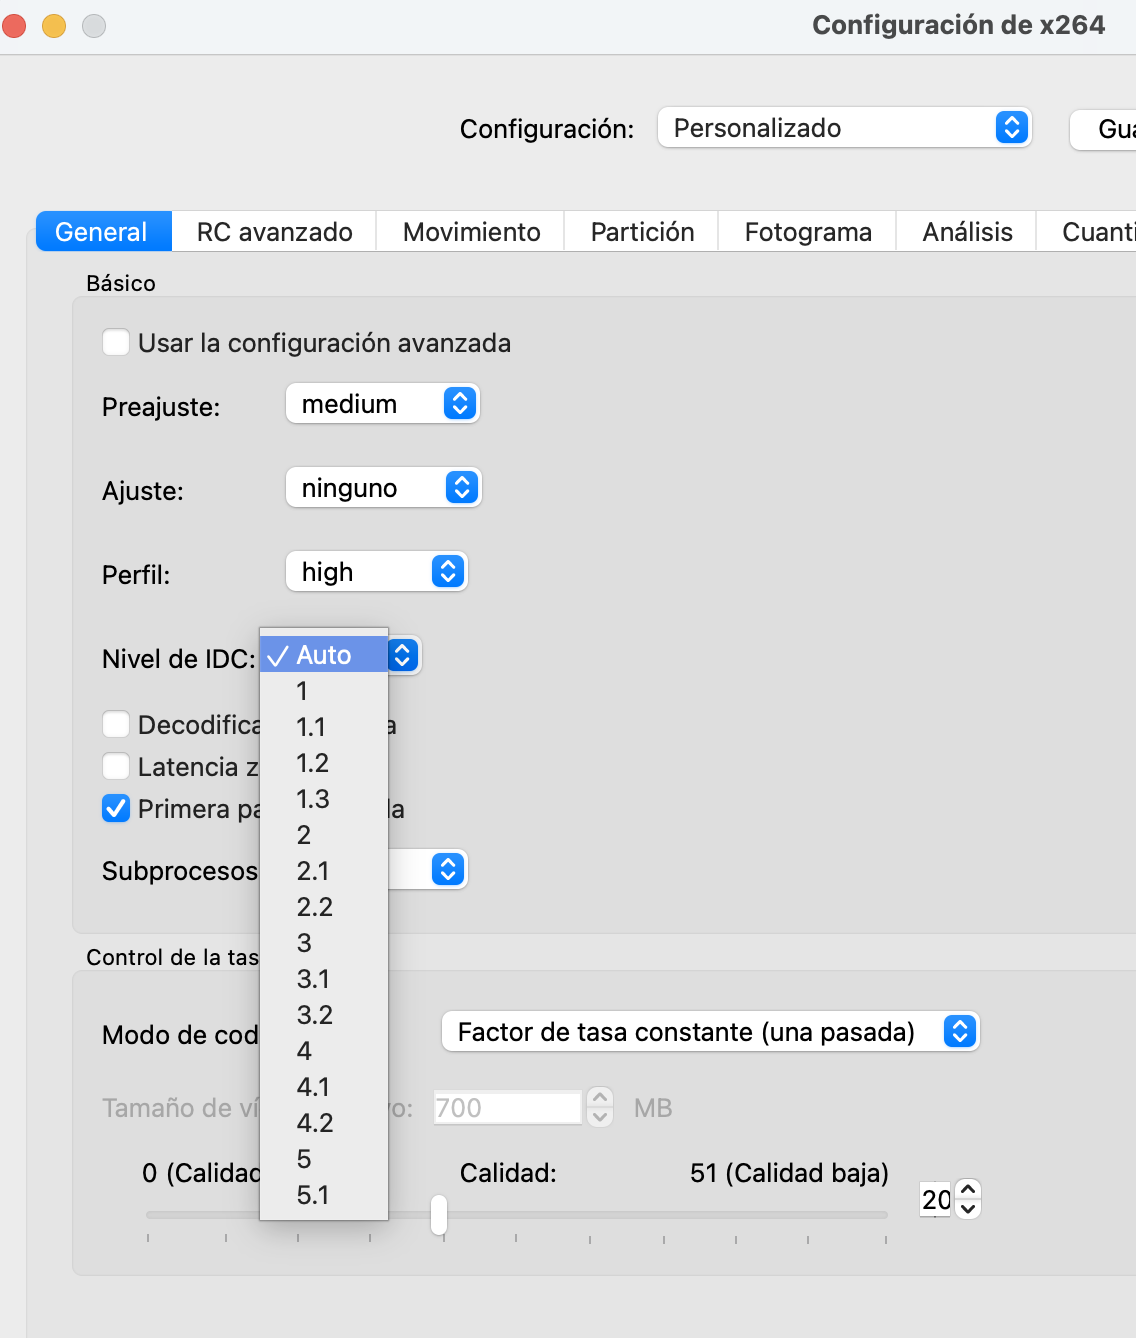Choose level 3.2 in the dropdown list
This screenshot has height=1338, width=1136.
[315, 1015]
